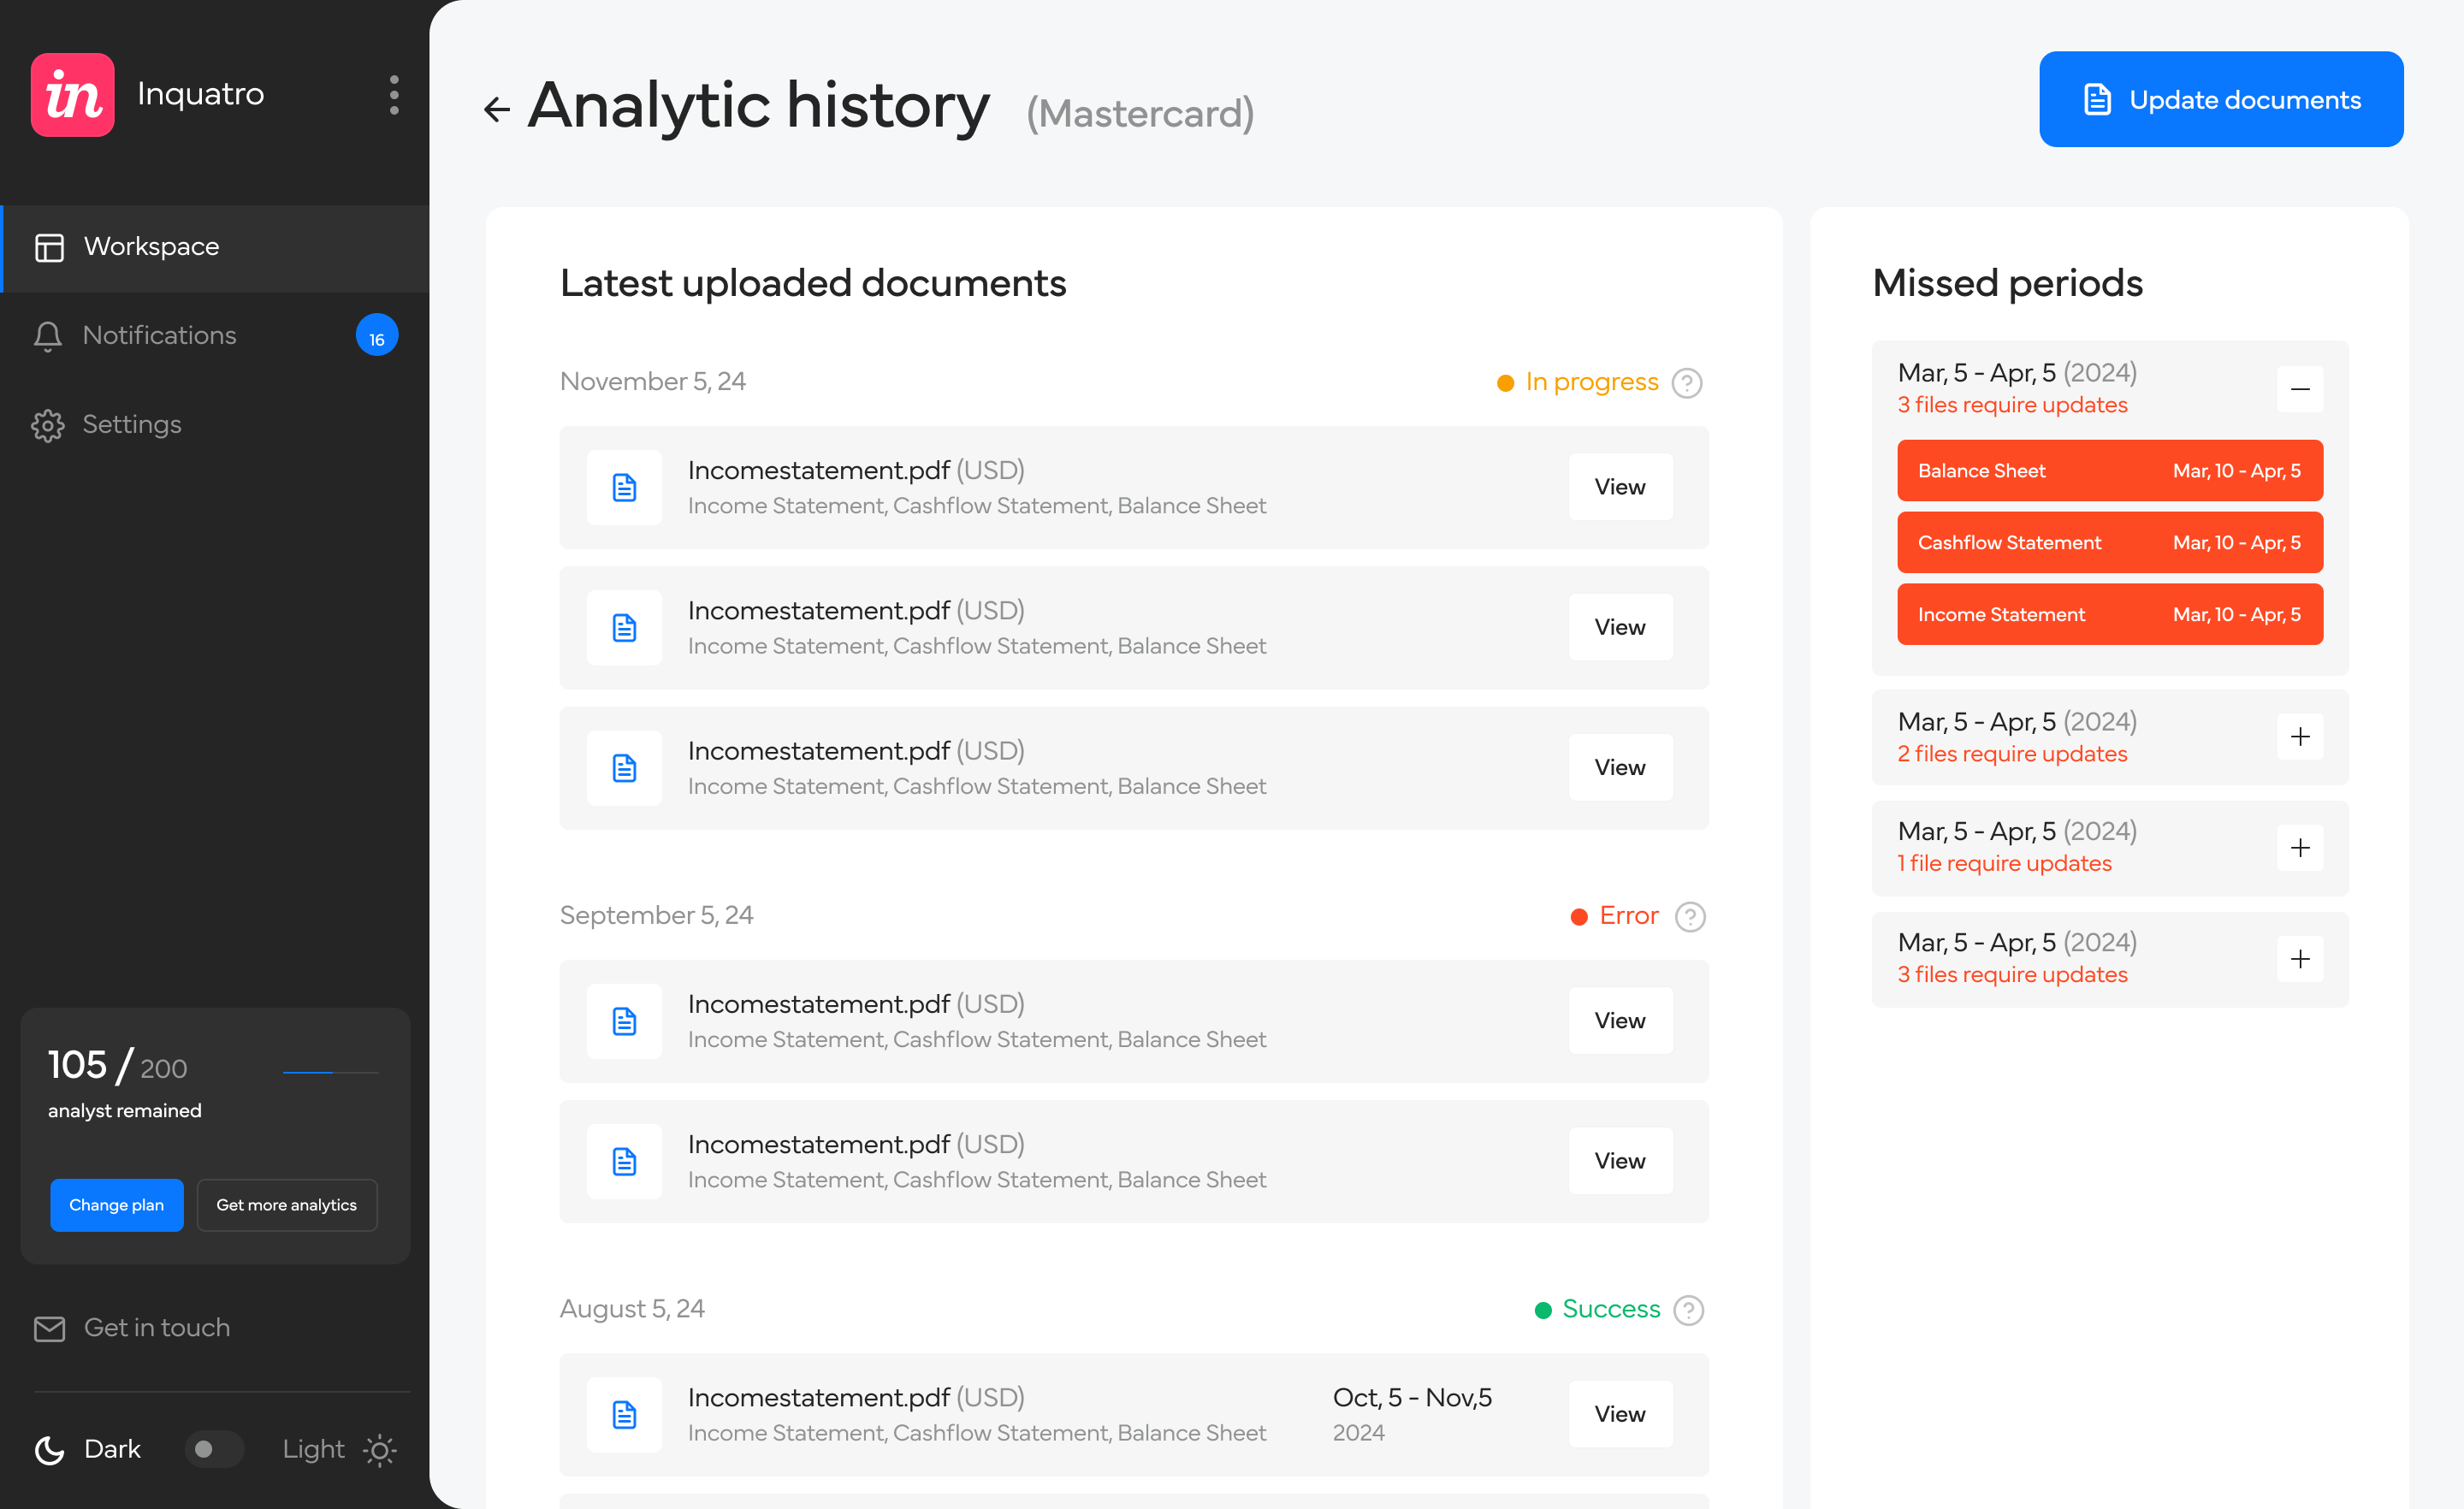Click the Get in touch envelope icon

click(x=49, y=1328)
